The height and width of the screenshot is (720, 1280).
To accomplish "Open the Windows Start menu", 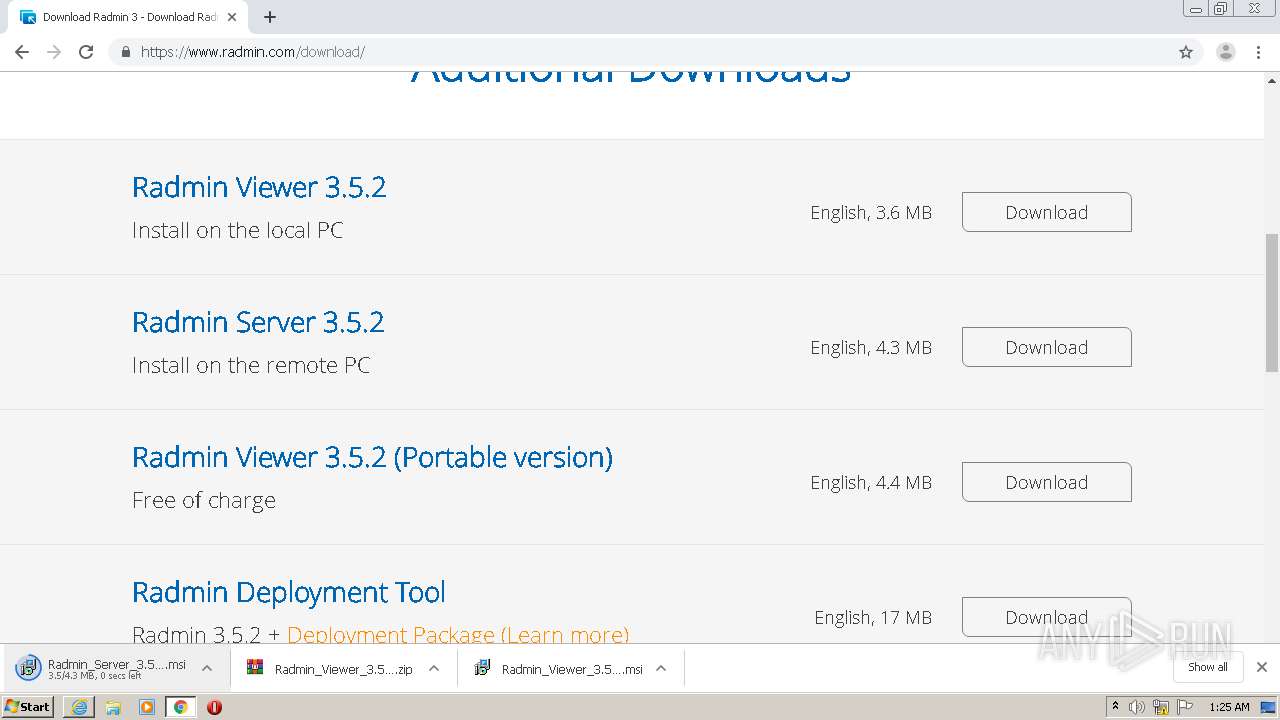I will click(28, 706).
